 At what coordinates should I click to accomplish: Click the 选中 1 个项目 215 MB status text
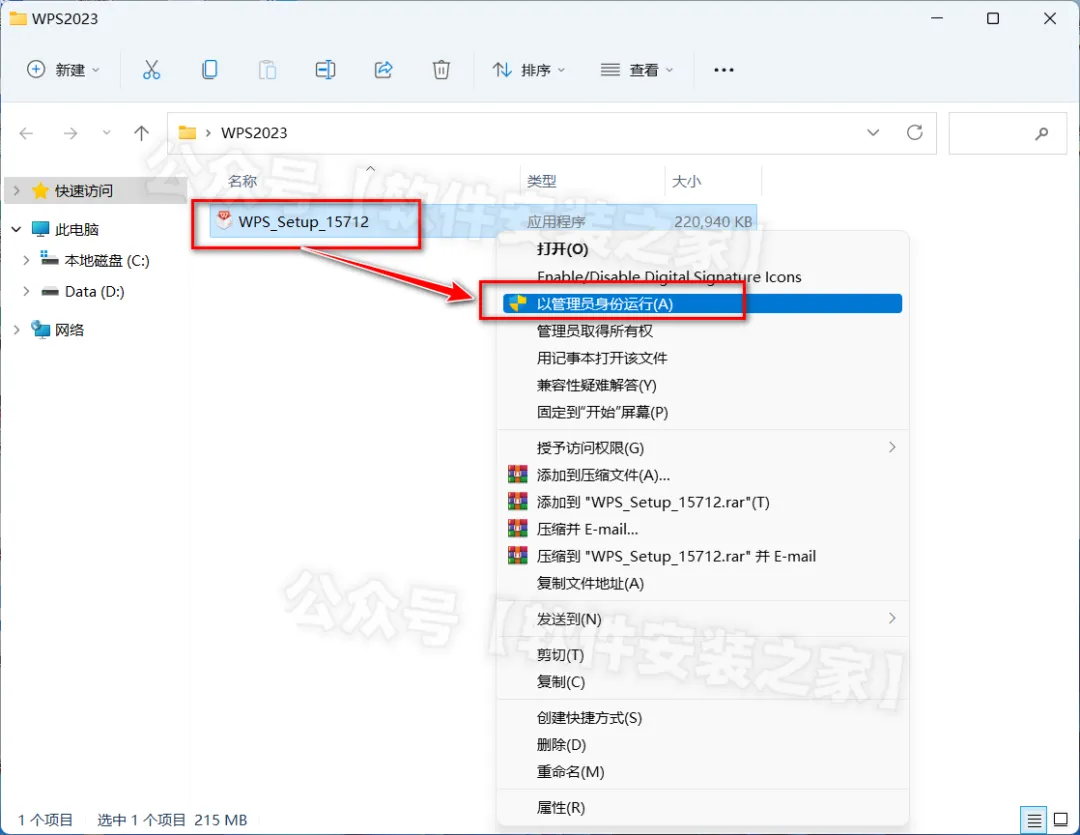172,820
